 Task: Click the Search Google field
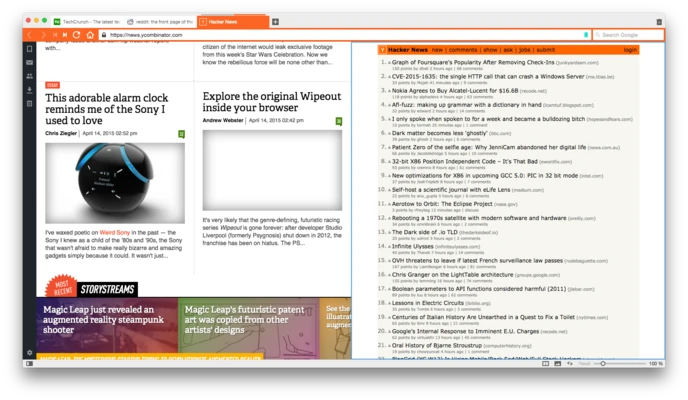point(628,35)
